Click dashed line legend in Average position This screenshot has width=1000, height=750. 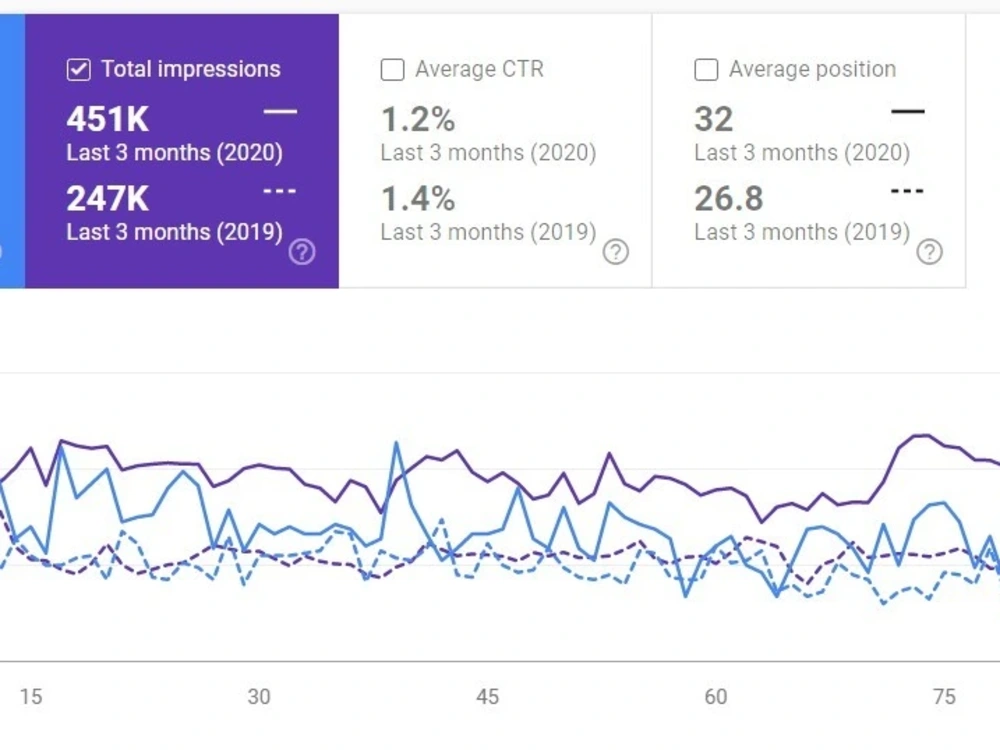click(908, 191)
